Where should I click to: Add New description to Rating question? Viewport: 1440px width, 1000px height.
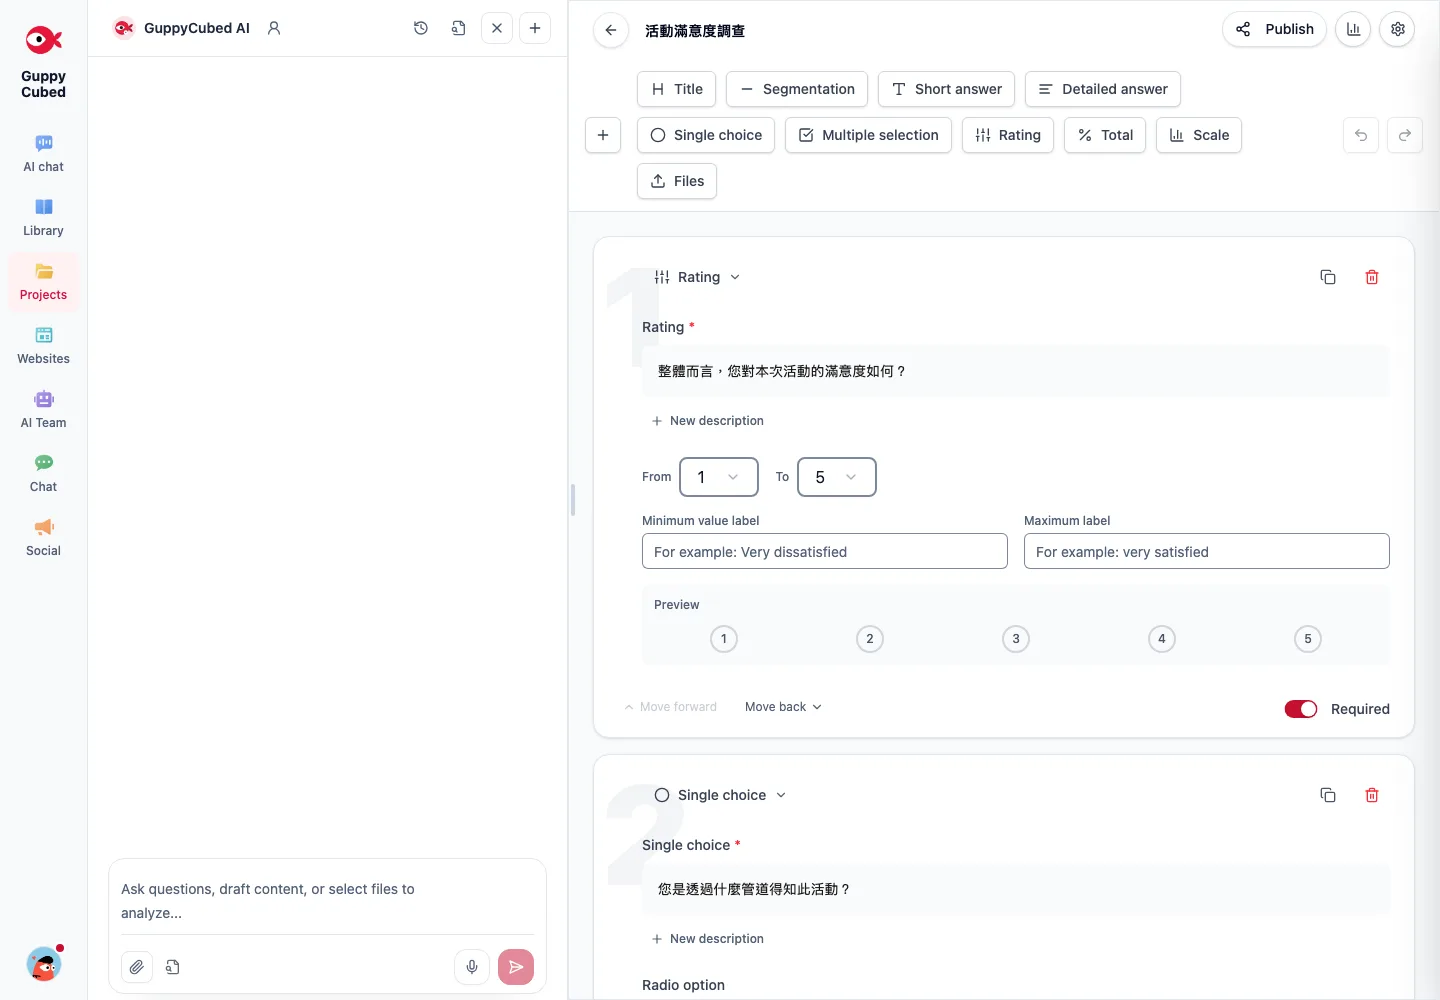point(707,421)
